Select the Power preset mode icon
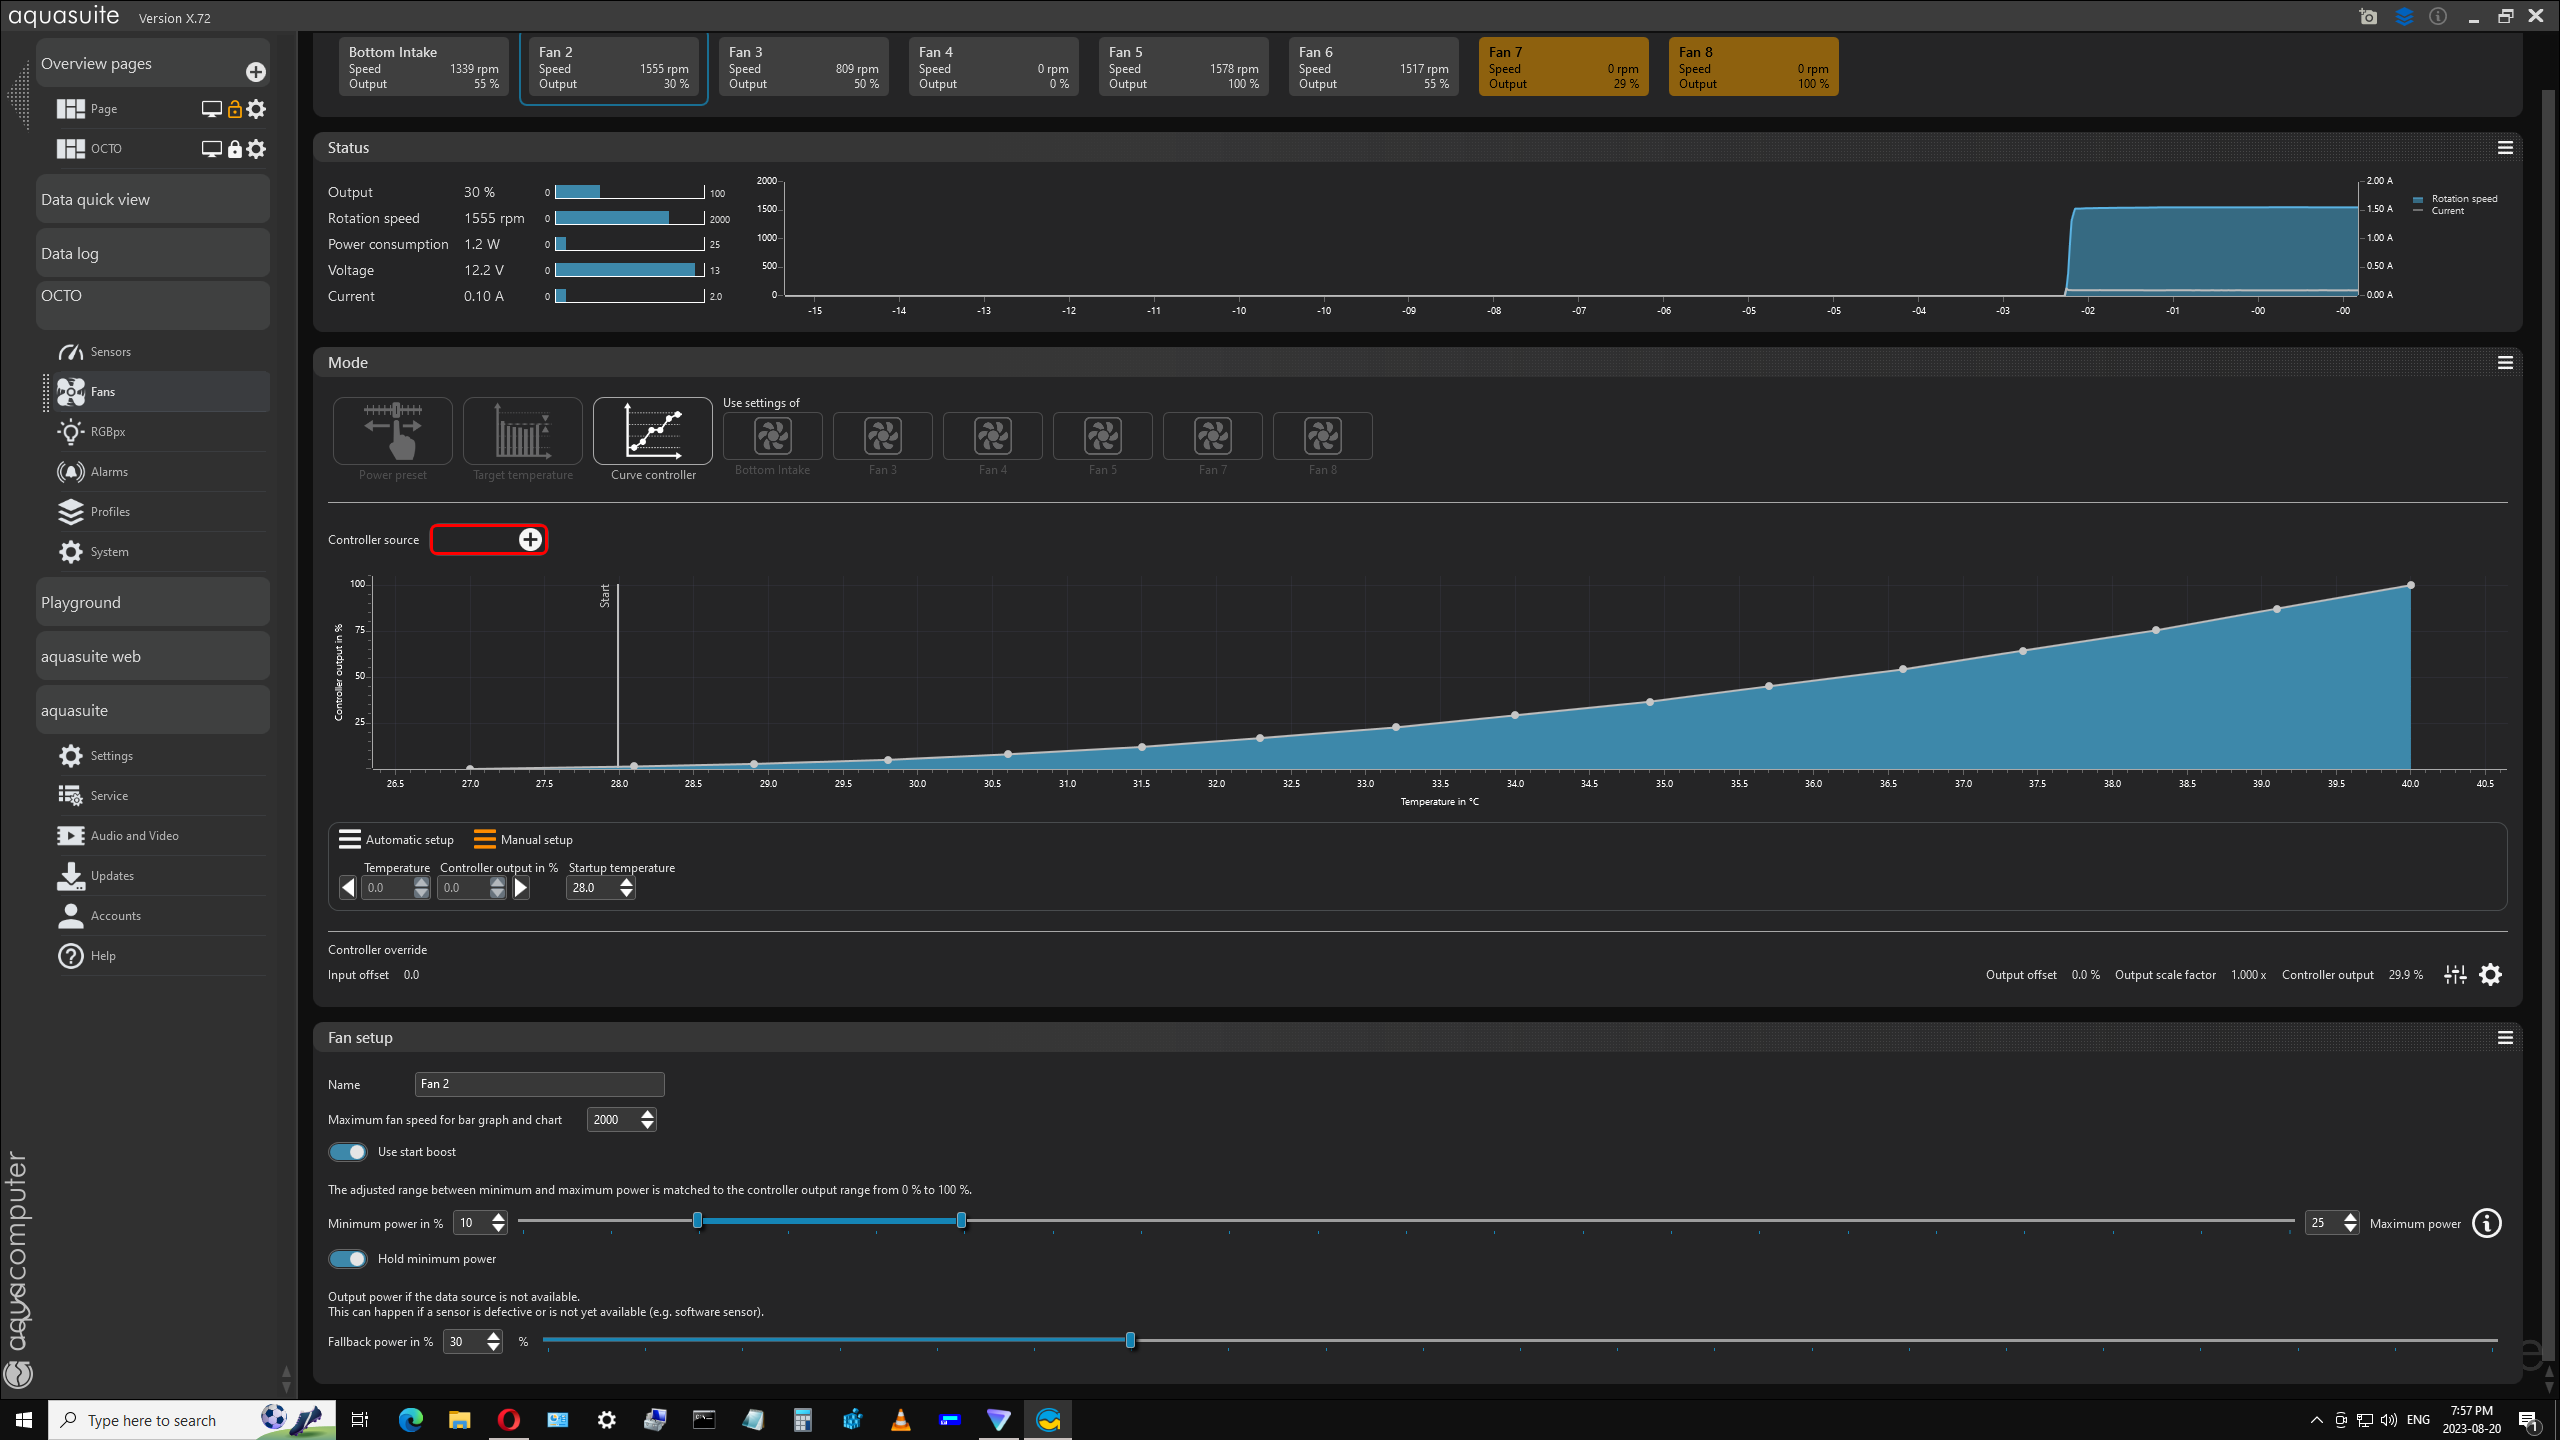The width and height of the screenshot is (2560, 1440). [392, 431]
